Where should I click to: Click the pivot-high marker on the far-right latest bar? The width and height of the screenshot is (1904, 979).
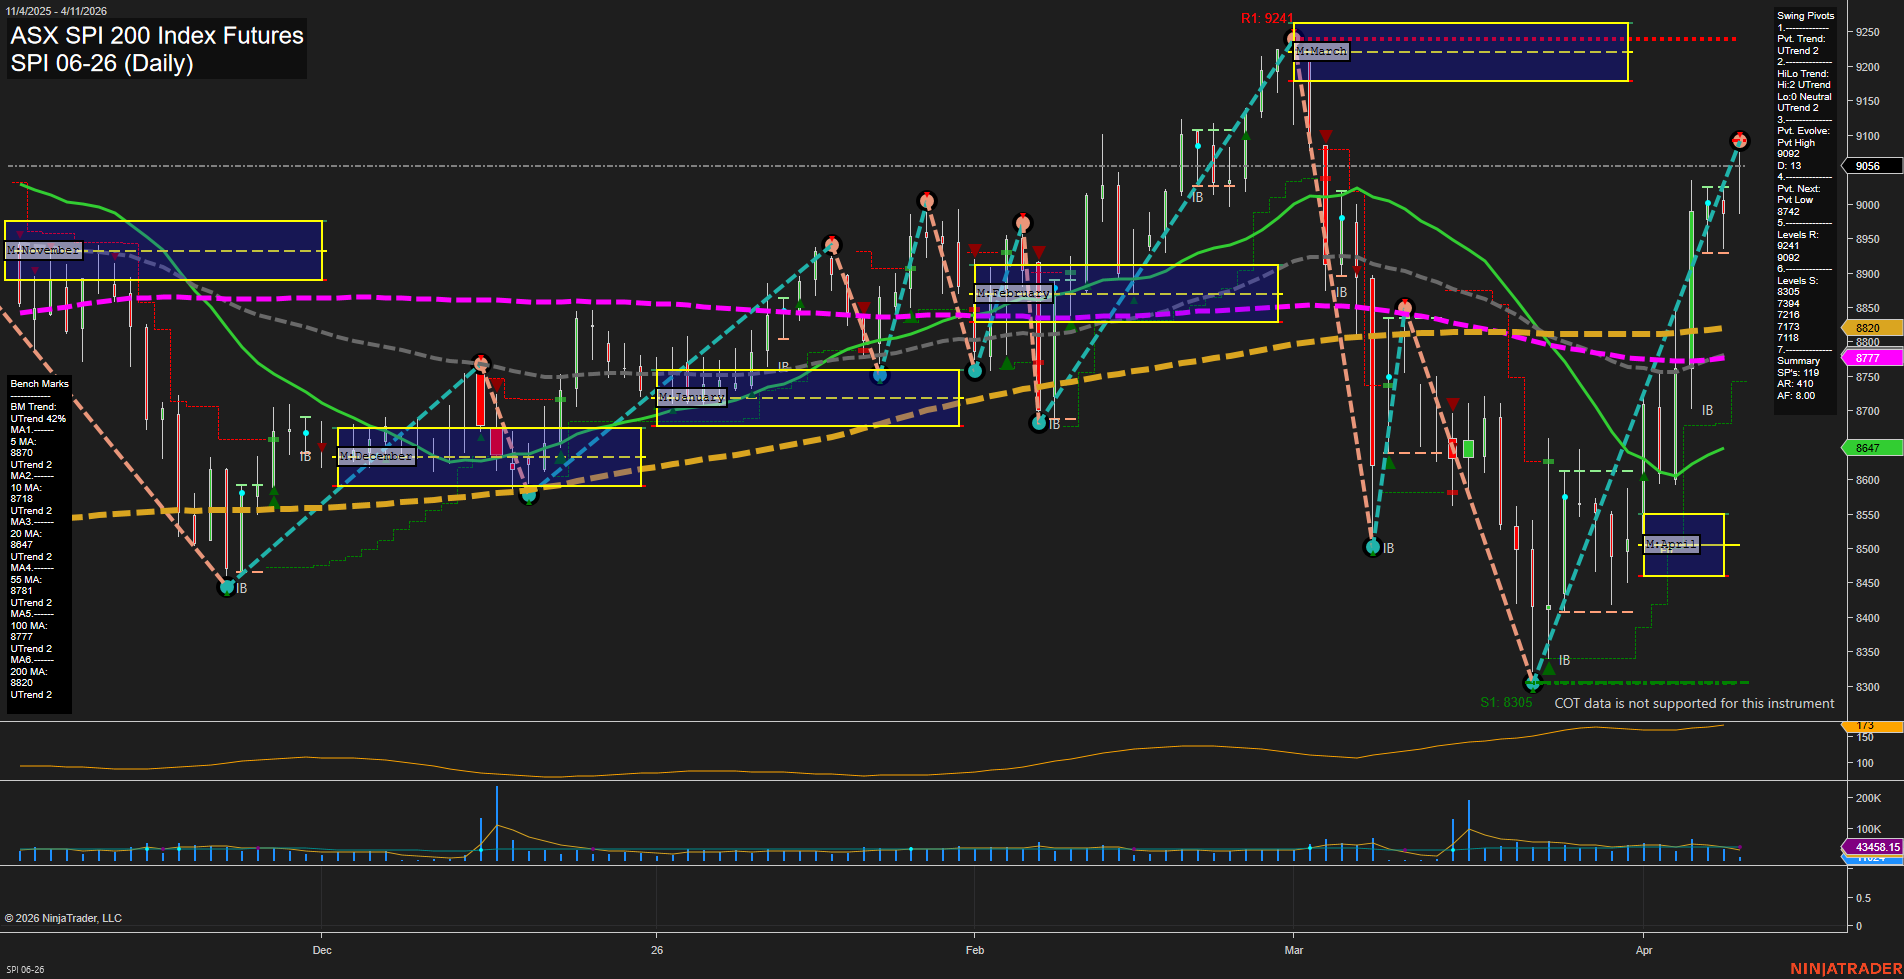tap(1740, 141)
